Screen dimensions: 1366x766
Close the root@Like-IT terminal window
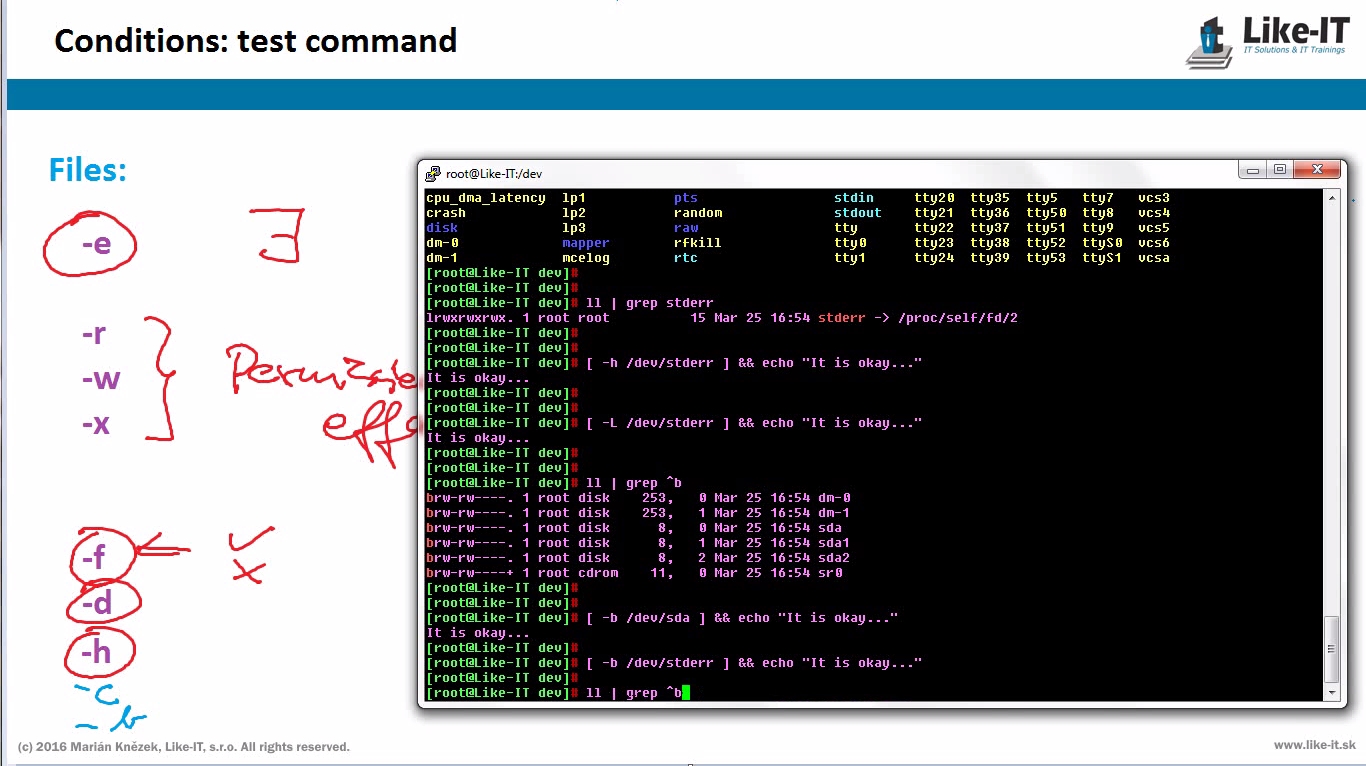click(x=1317, y=171)
